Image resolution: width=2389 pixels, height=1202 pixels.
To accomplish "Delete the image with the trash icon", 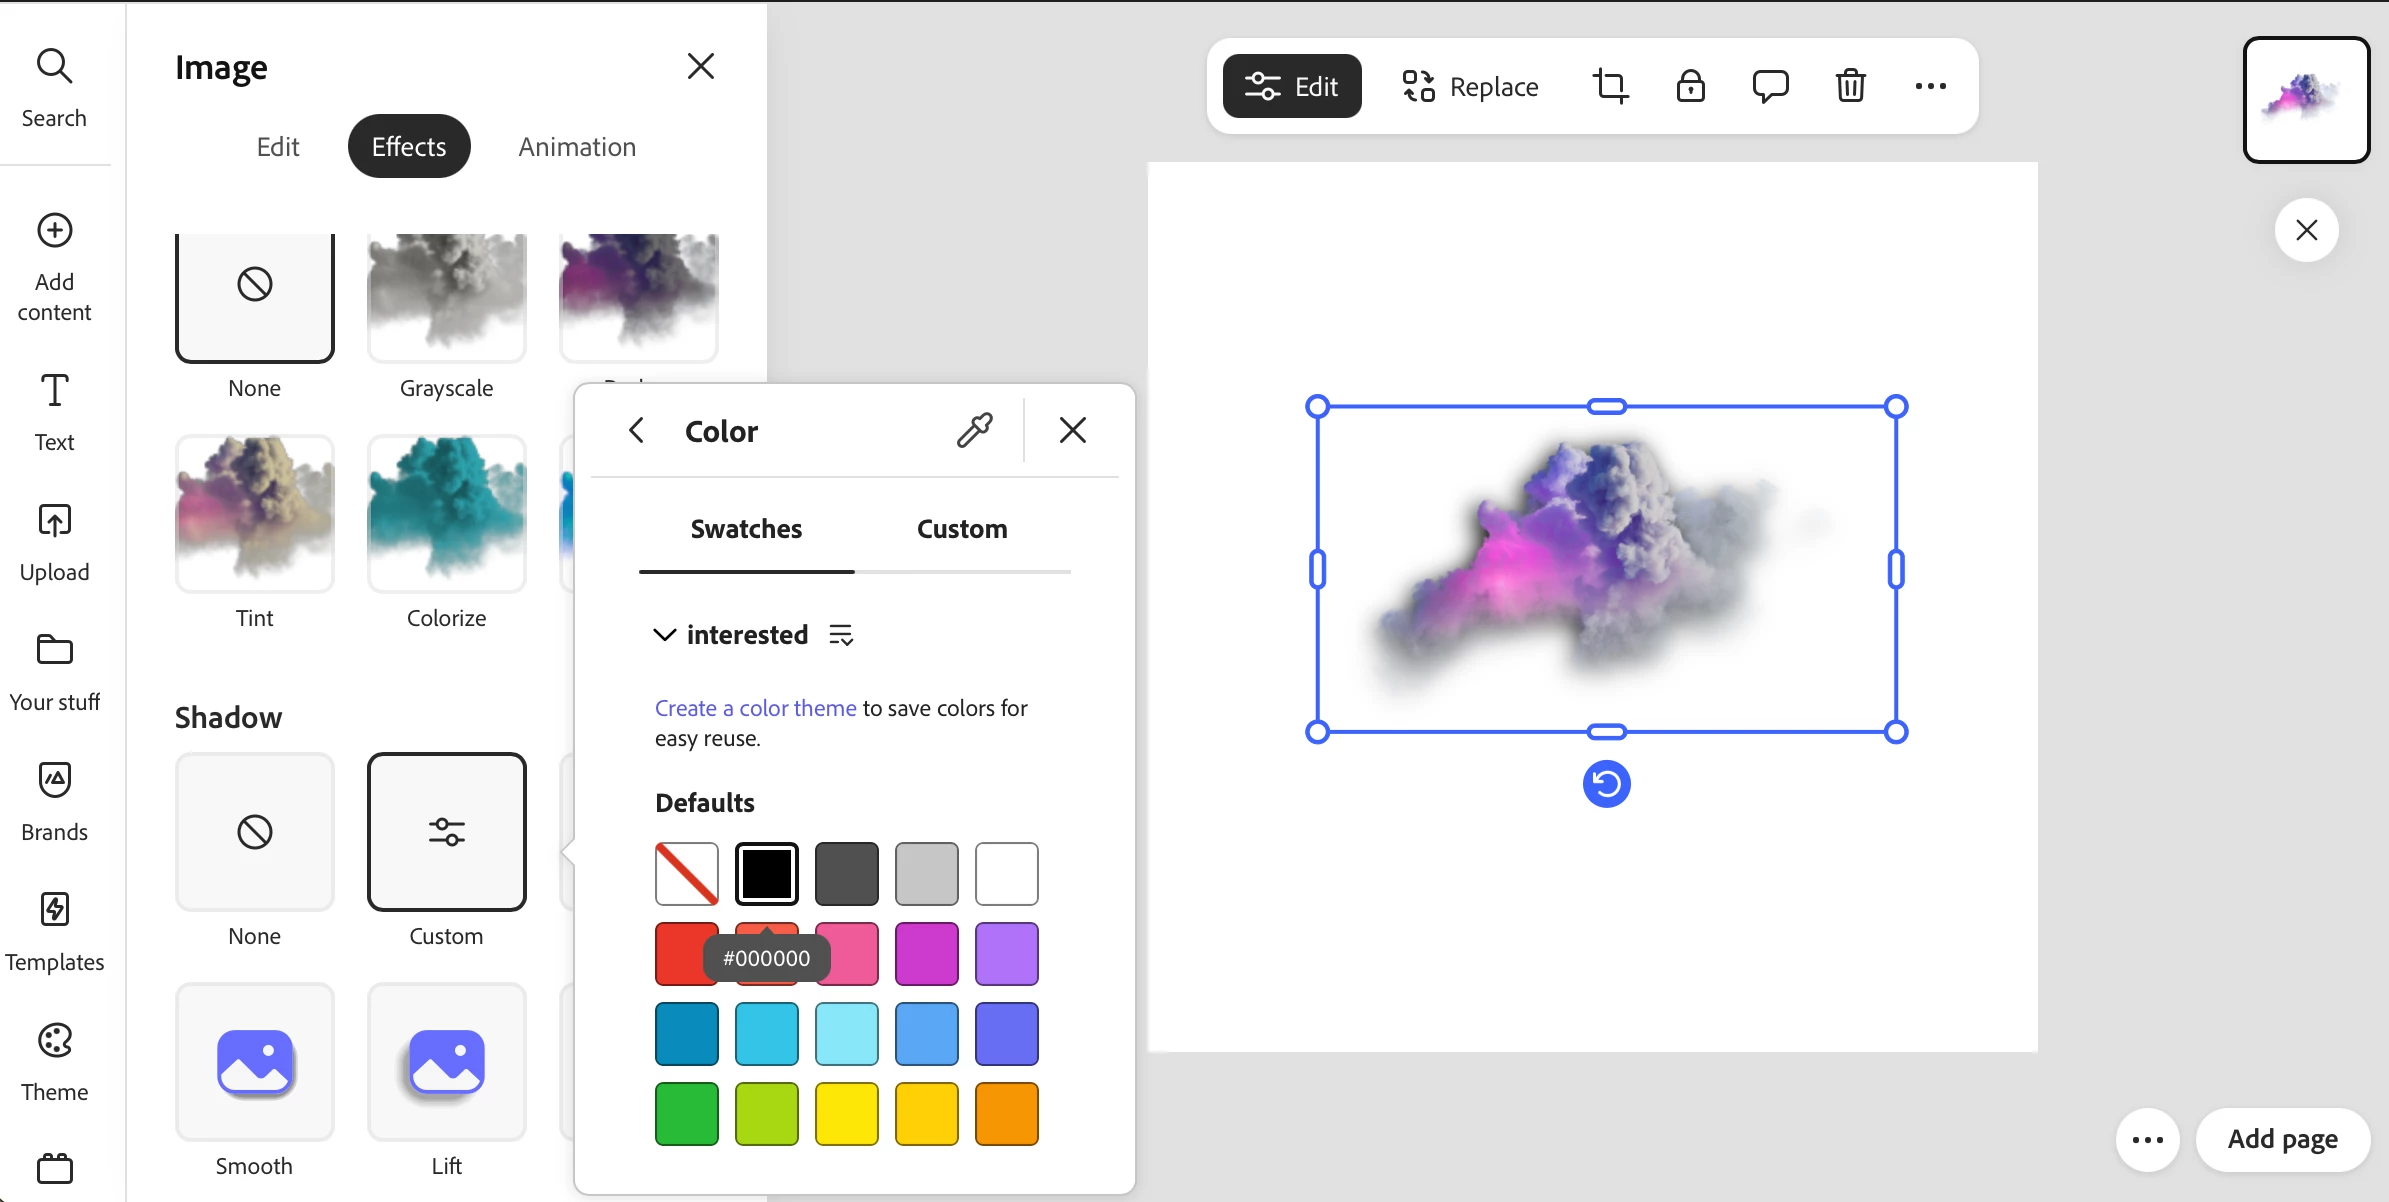I will point(1850,86).
